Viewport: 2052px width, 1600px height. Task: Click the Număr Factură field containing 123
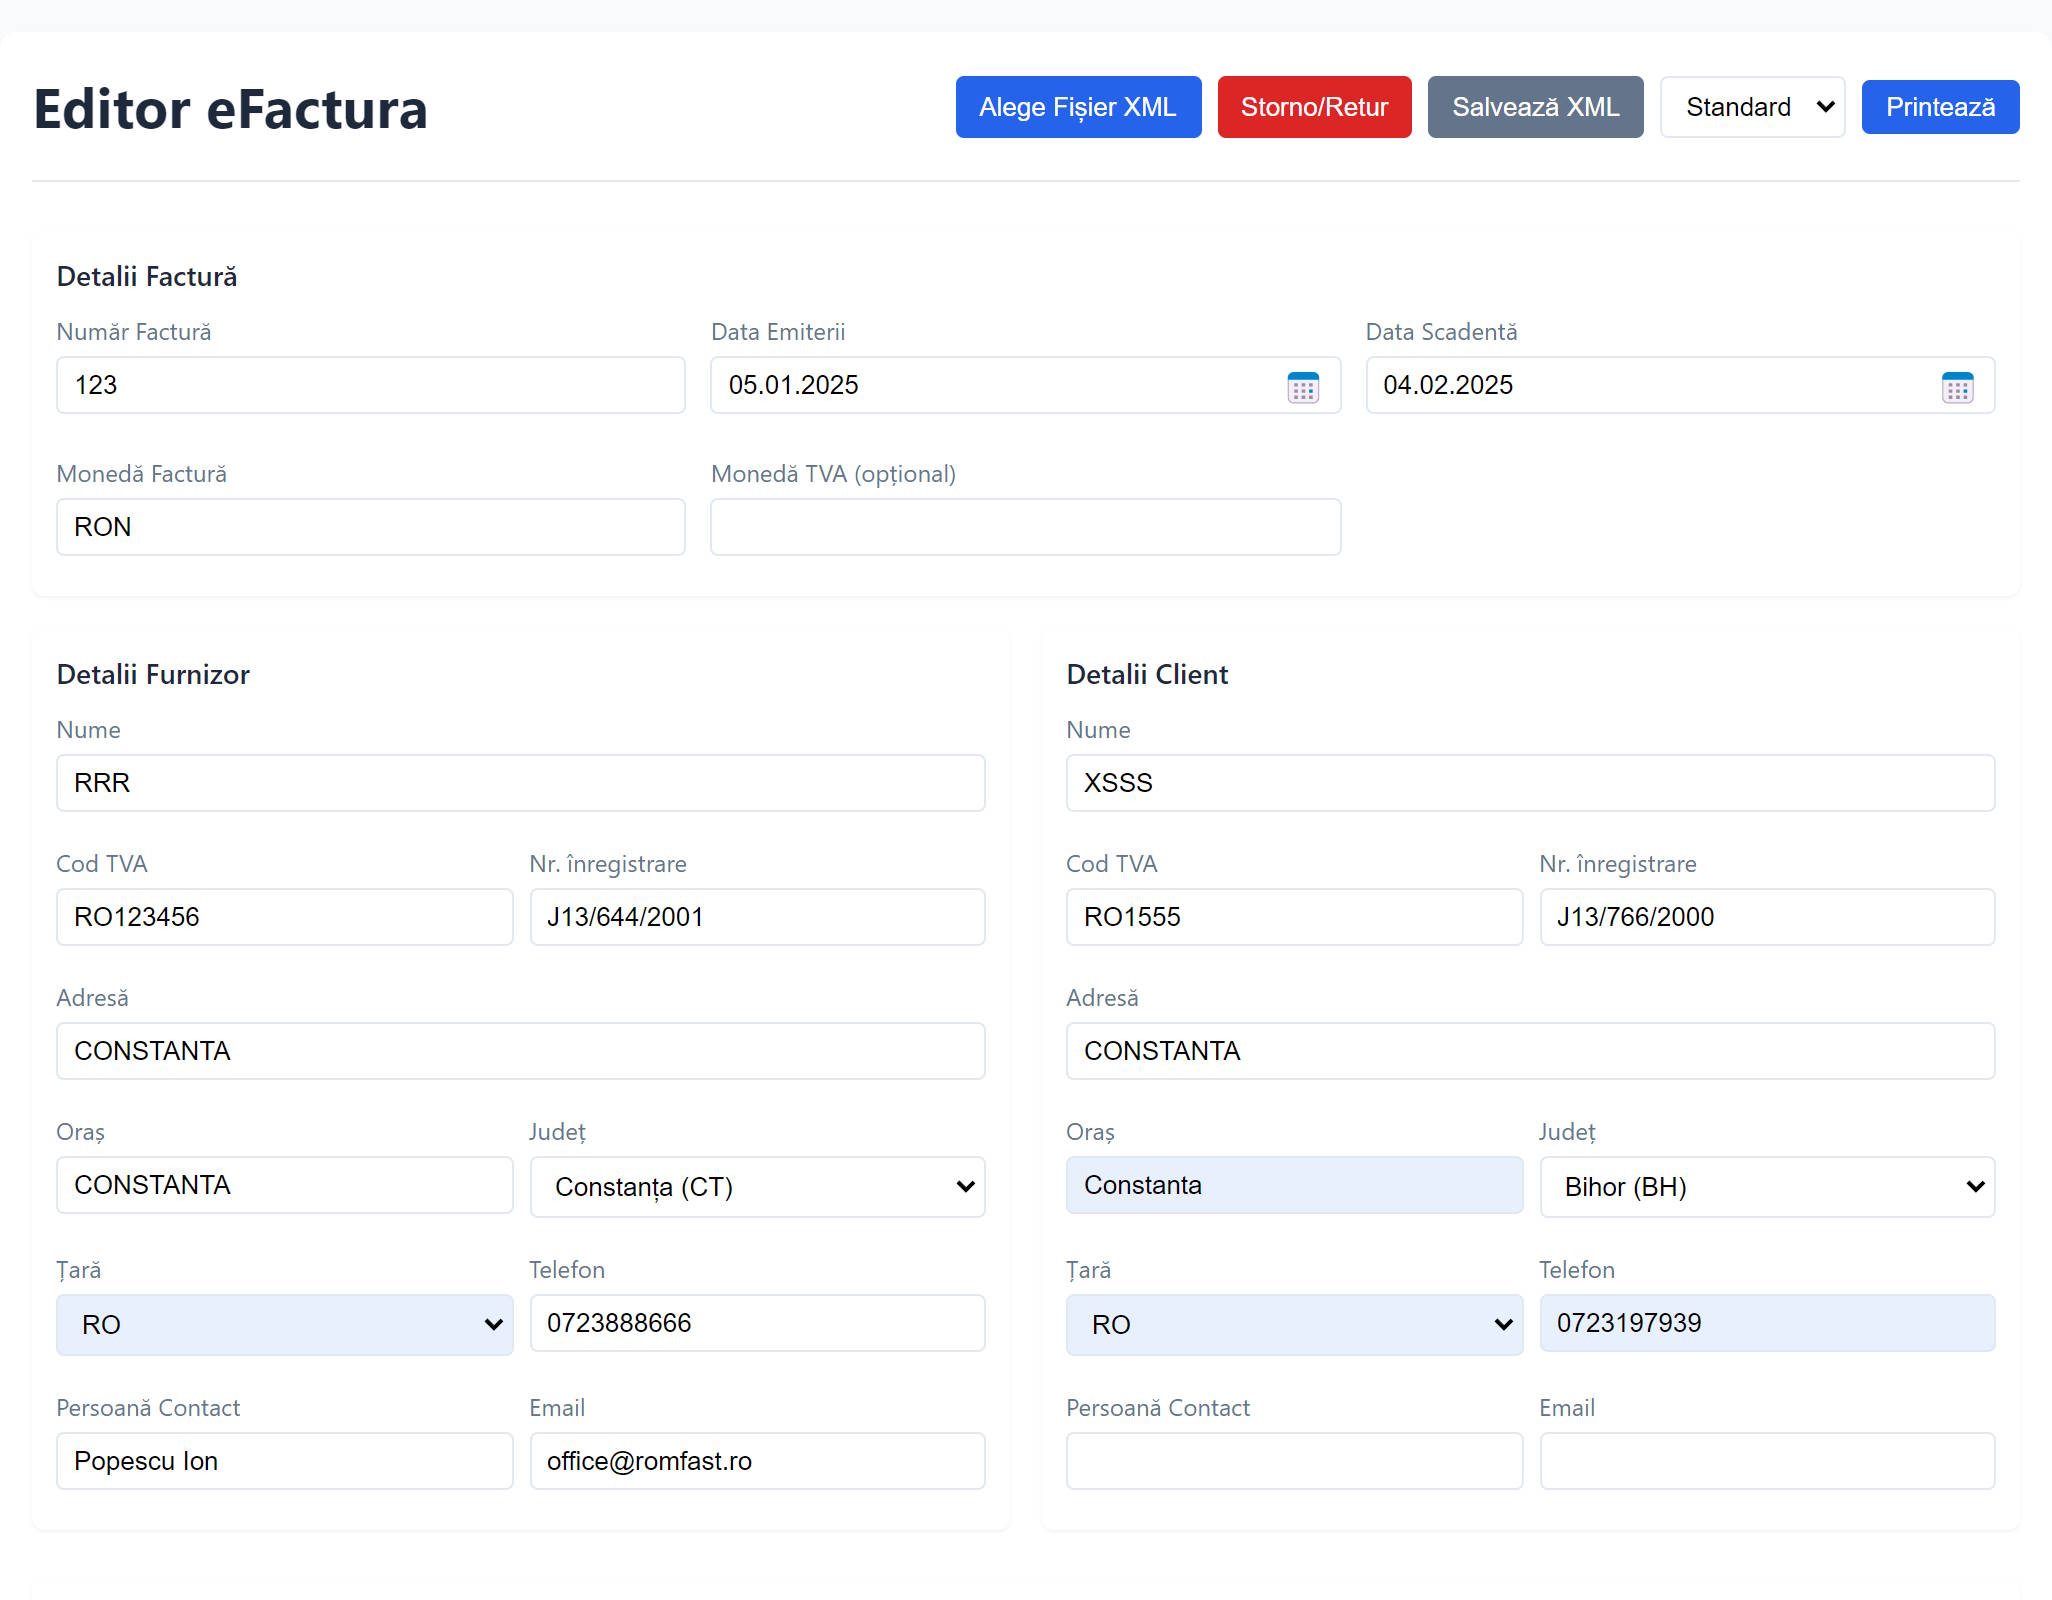(370, 385)
